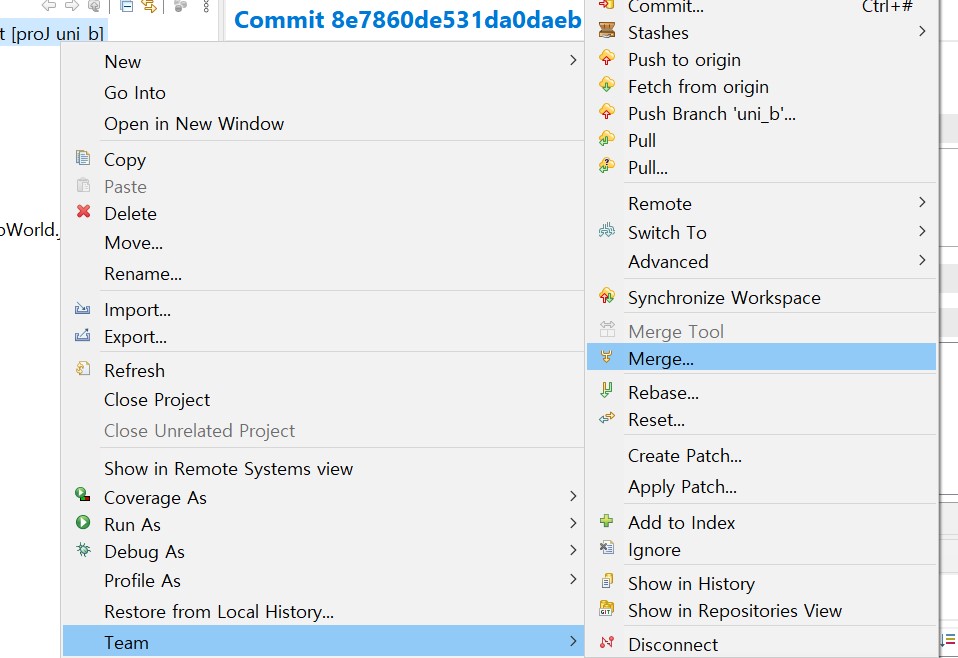Expand the Debug As submenu arrow
This screenshot has width=958, height=658.
click(573, 550)
